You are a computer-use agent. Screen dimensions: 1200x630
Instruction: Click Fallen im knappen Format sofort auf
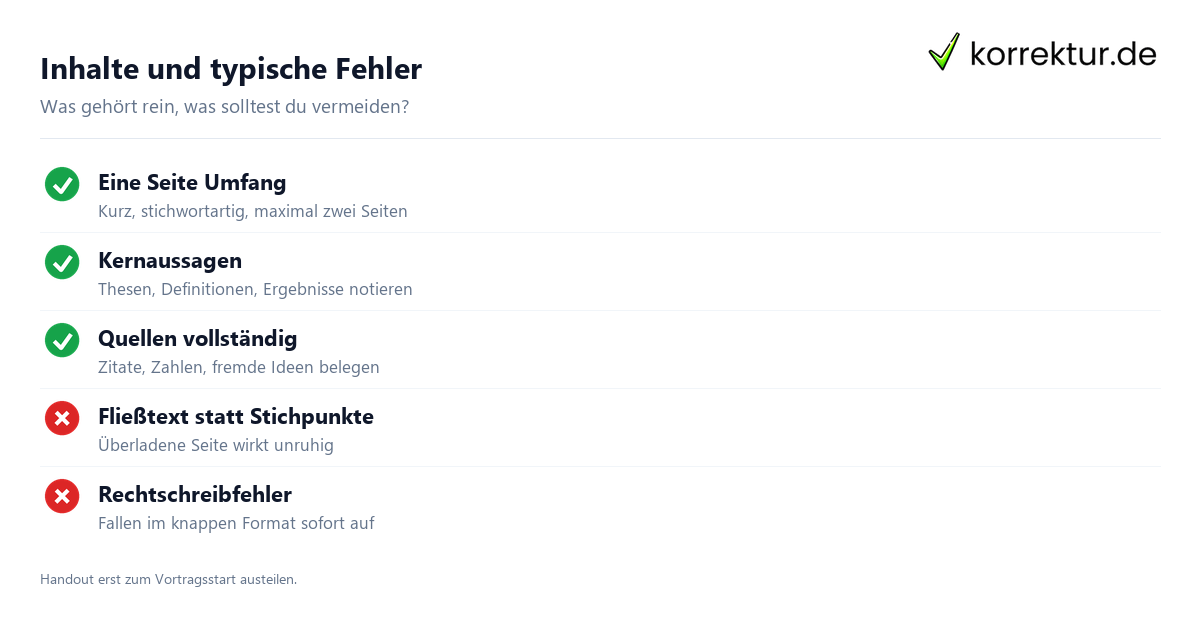pos(236,524)
